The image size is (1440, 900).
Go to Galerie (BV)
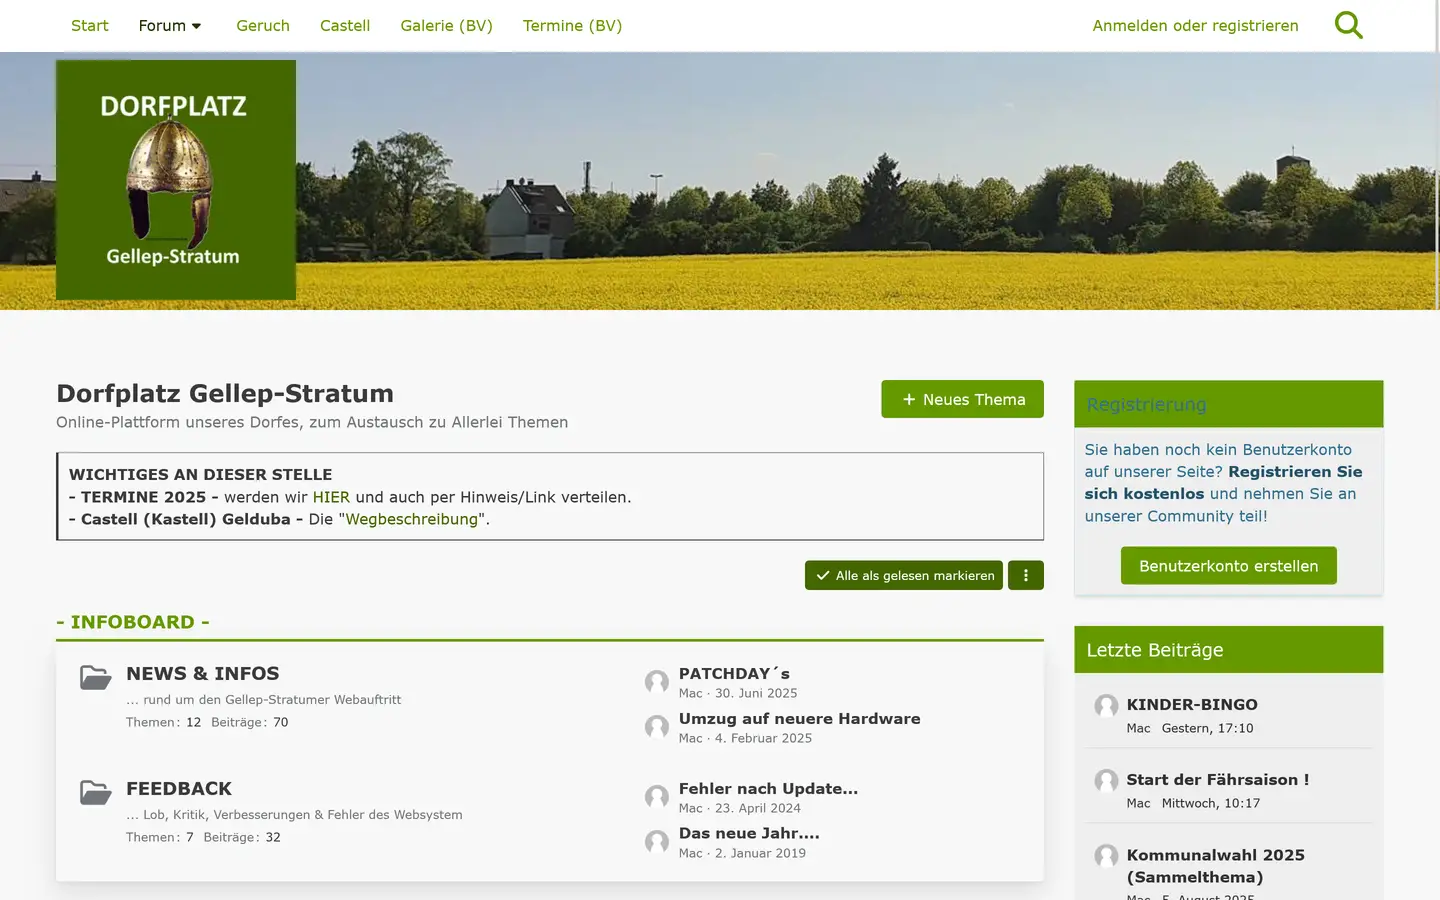pyautogui.click(x=446, y=25)
